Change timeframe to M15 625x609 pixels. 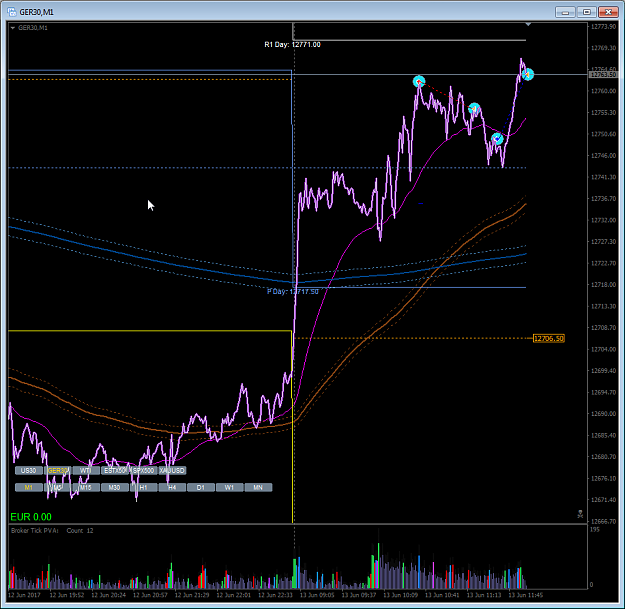(86, 487)
